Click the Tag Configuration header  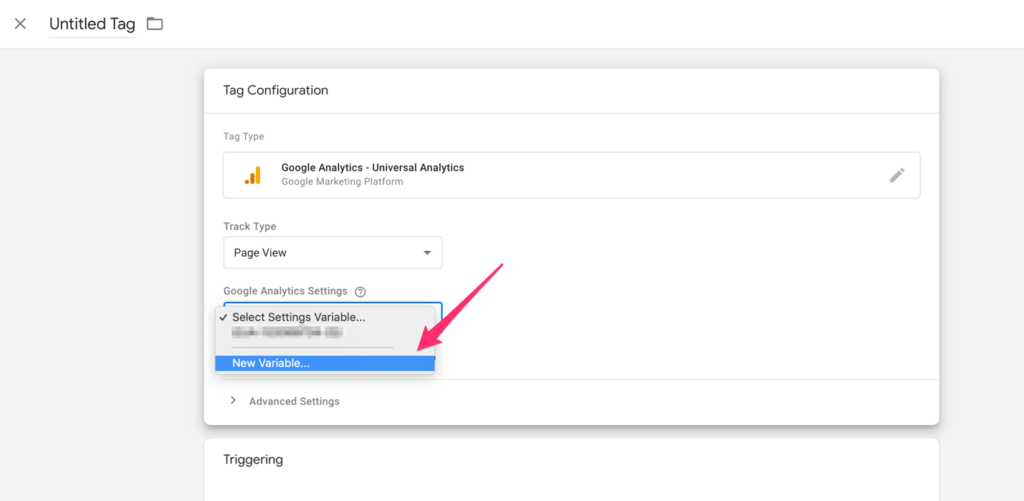click(x=276, y=90)
